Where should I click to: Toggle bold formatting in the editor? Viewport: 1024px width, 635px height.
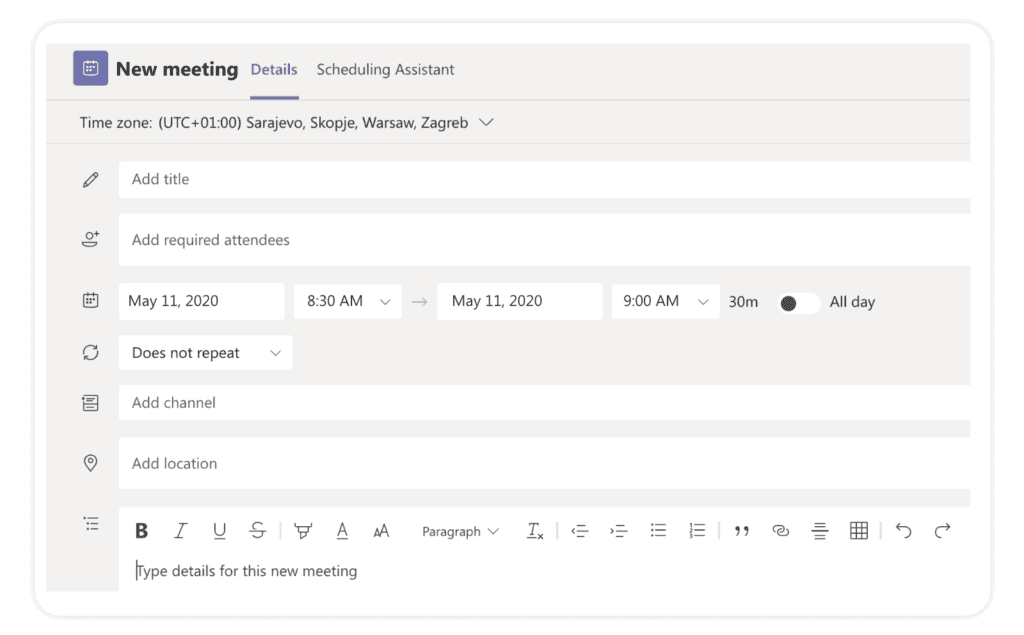[142, 531]
